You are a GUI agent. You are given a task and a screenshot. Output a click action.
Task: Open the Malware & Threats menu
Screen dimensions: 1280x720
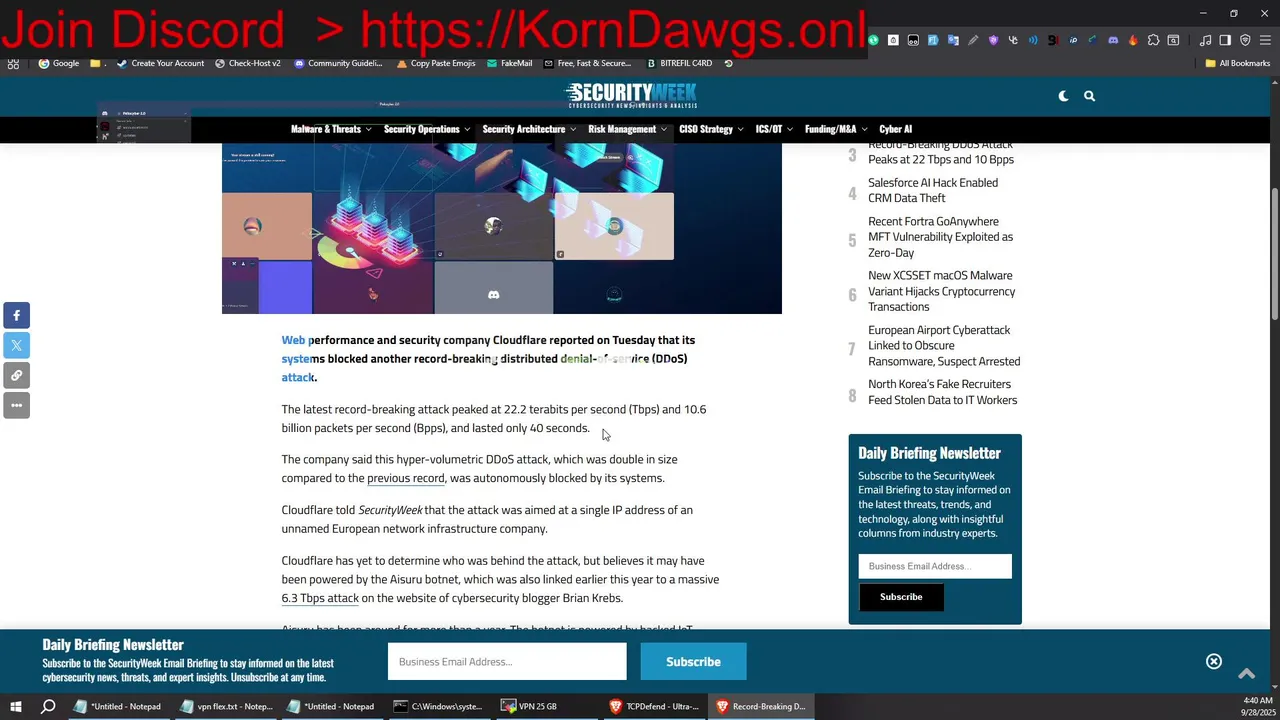click(331, 129)
